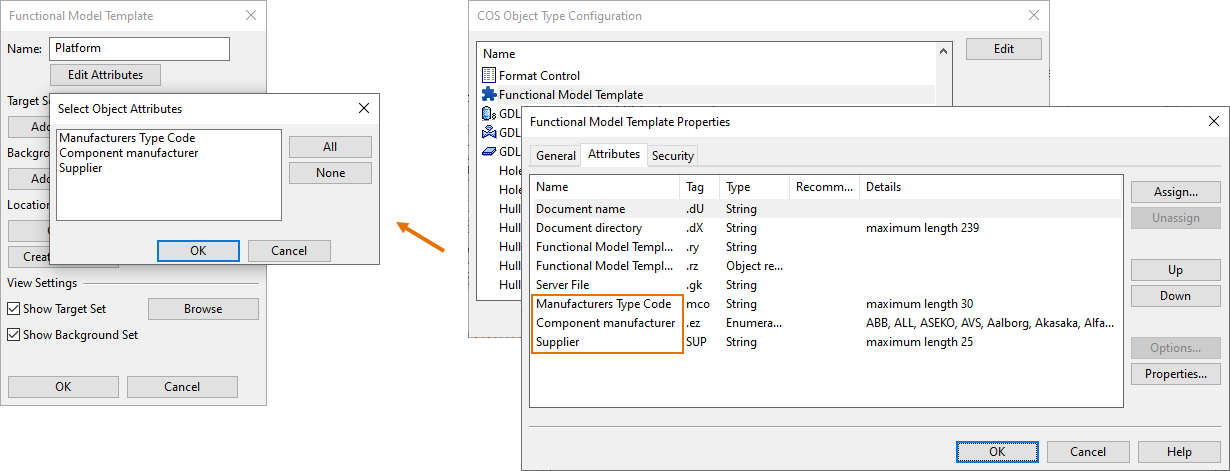Close the Select Object Attributes dialog
The height and width of the screenshot is (471, 1230).
(363, 108)
